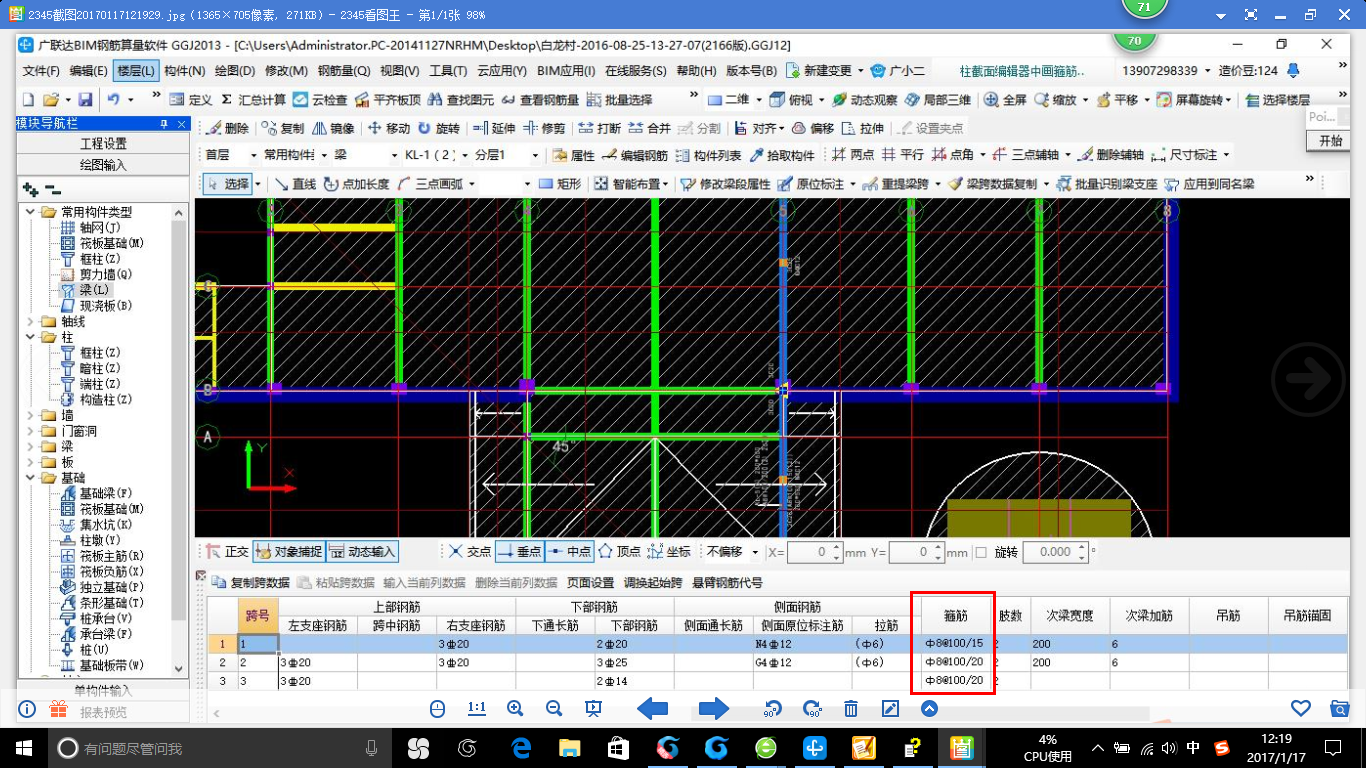Toggle 对象捕捉 object snap
Viewport: 1366px width, 768px height.
[288, 551]
